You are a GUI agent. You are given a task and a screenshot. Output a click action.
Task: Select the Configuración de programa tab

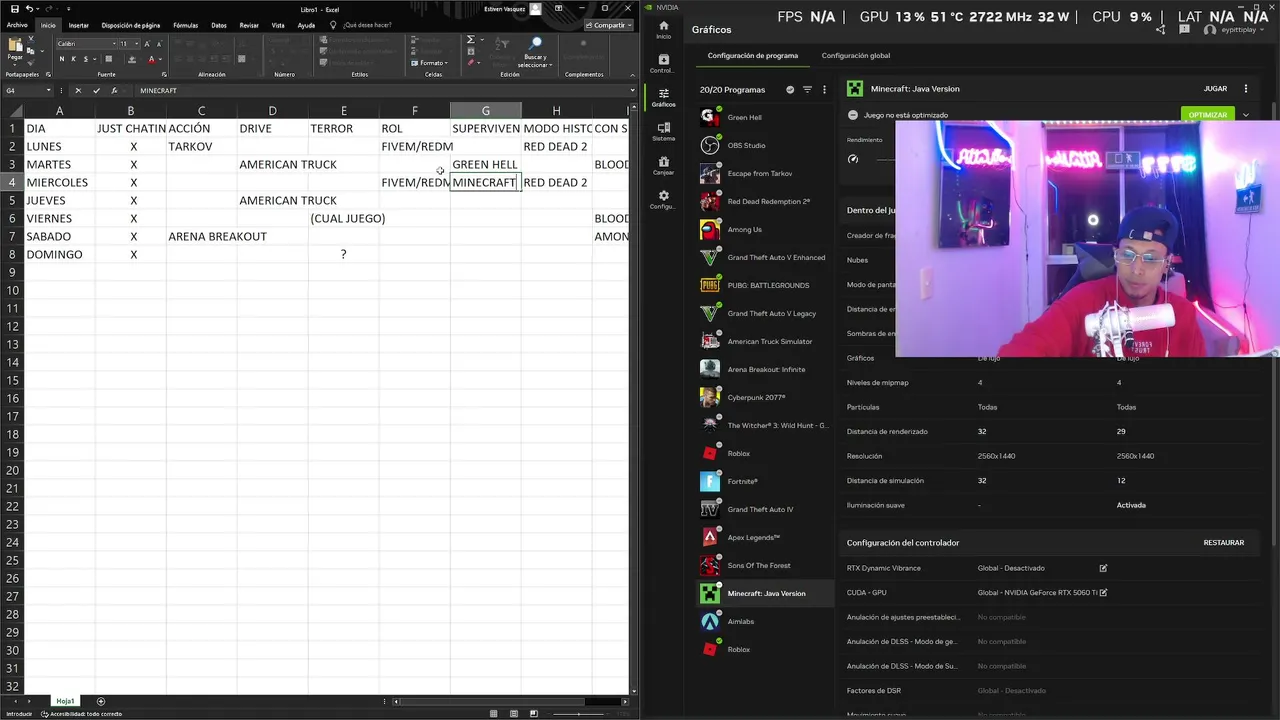click(x=752, y=56)
